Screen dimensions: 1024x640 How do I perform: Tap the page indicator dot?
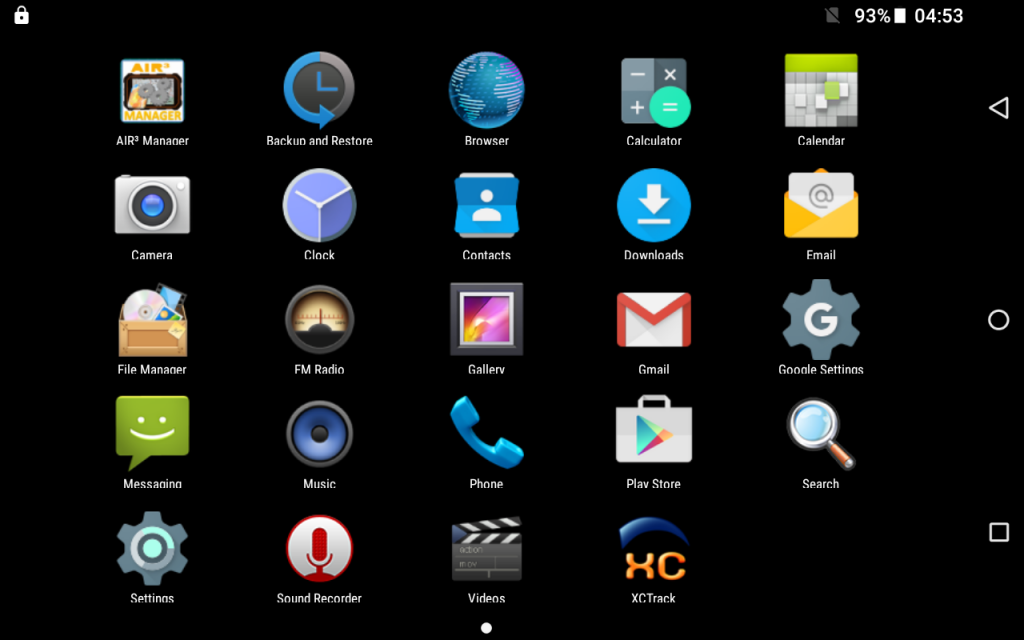[487, 628]
